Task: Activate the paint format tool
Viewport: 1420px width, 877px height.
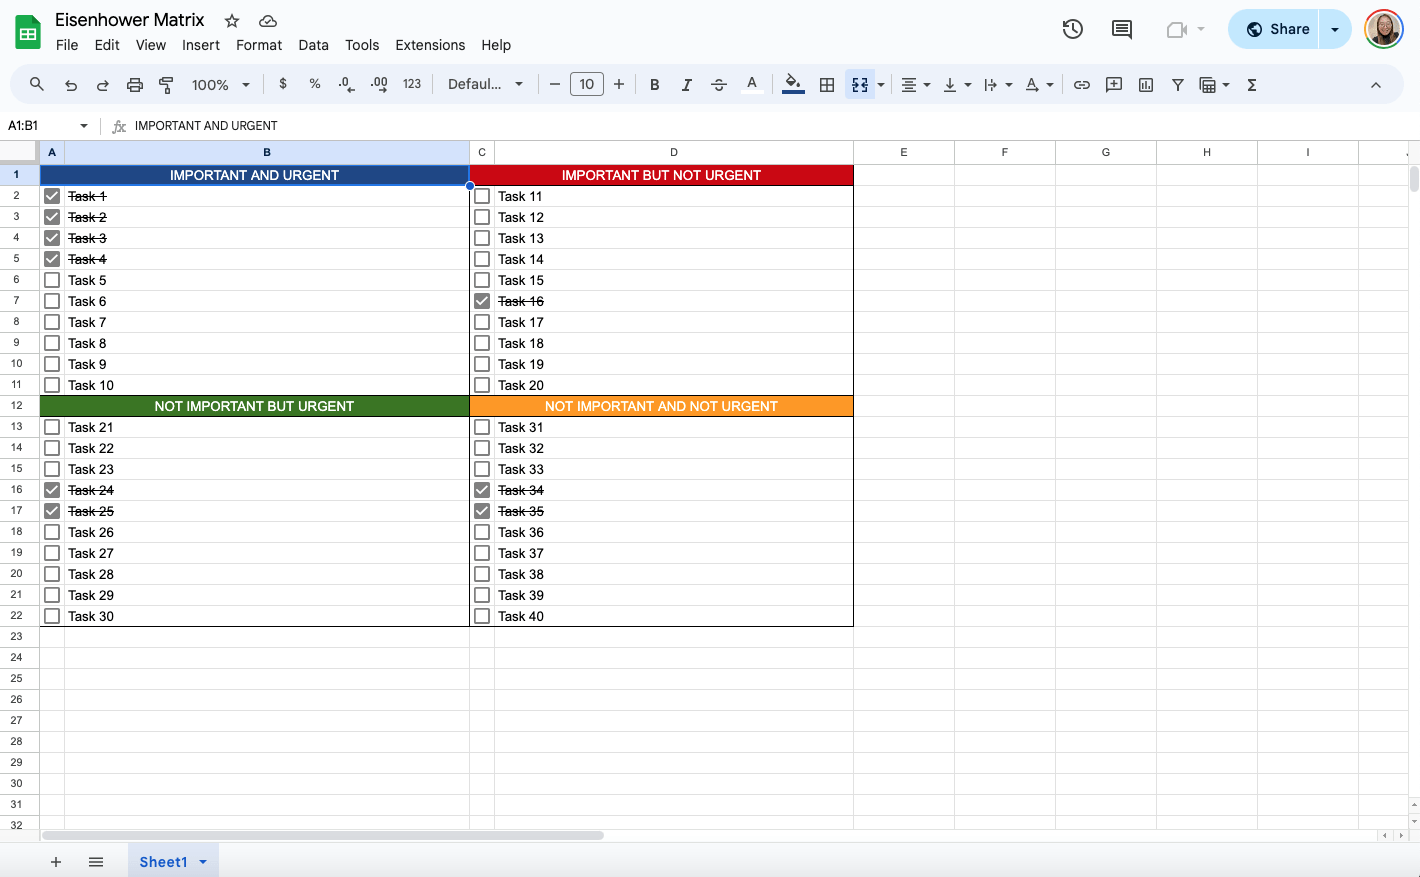Action: pyautogui.click(x=167, y=85)
